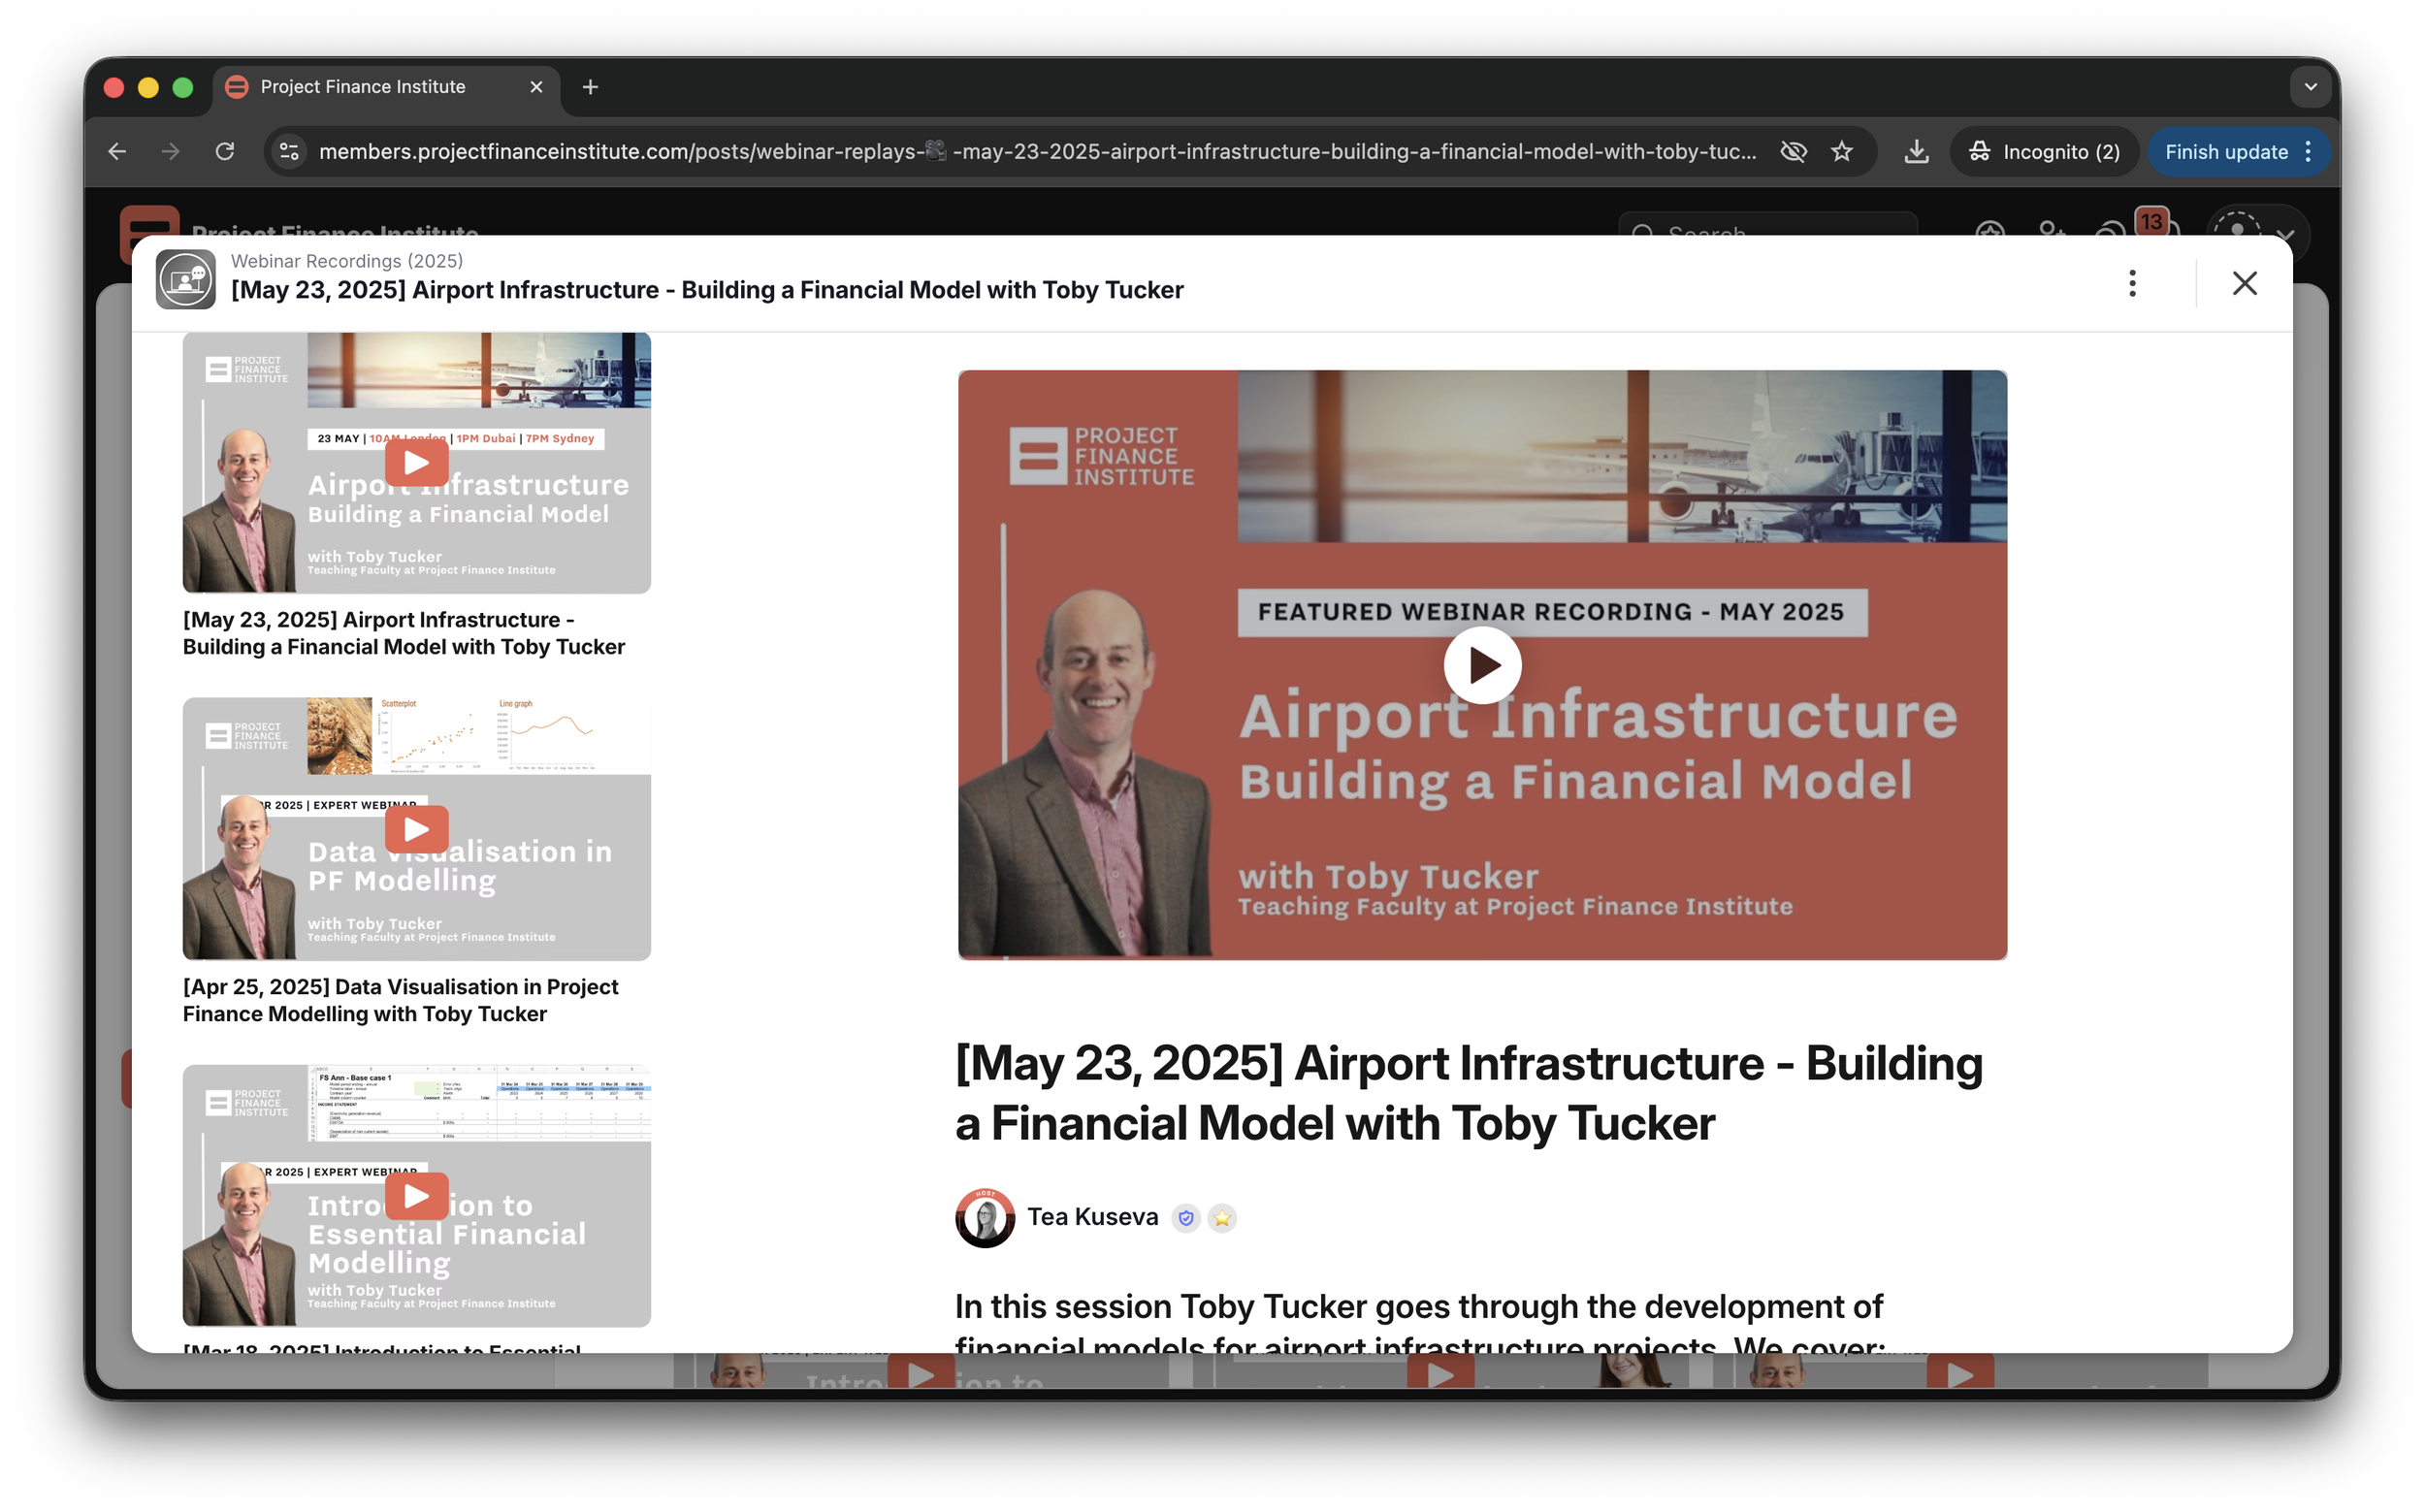Viewport: 2425px width, 1512px height.
Task: Toggle the third-party cookies eye icon
Action: pyautogui.click(x=1793, y=152)
